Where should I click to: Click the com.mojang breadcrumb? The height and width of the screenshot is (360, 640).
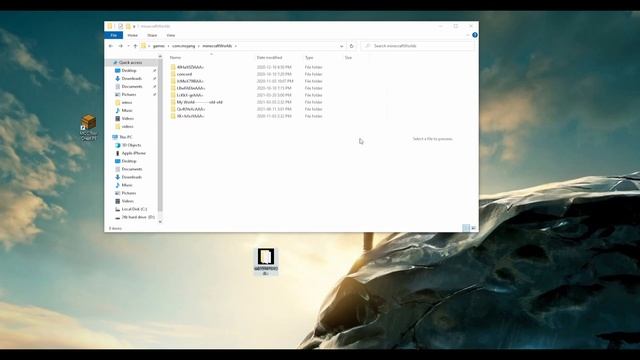click(x=183, y=46)
